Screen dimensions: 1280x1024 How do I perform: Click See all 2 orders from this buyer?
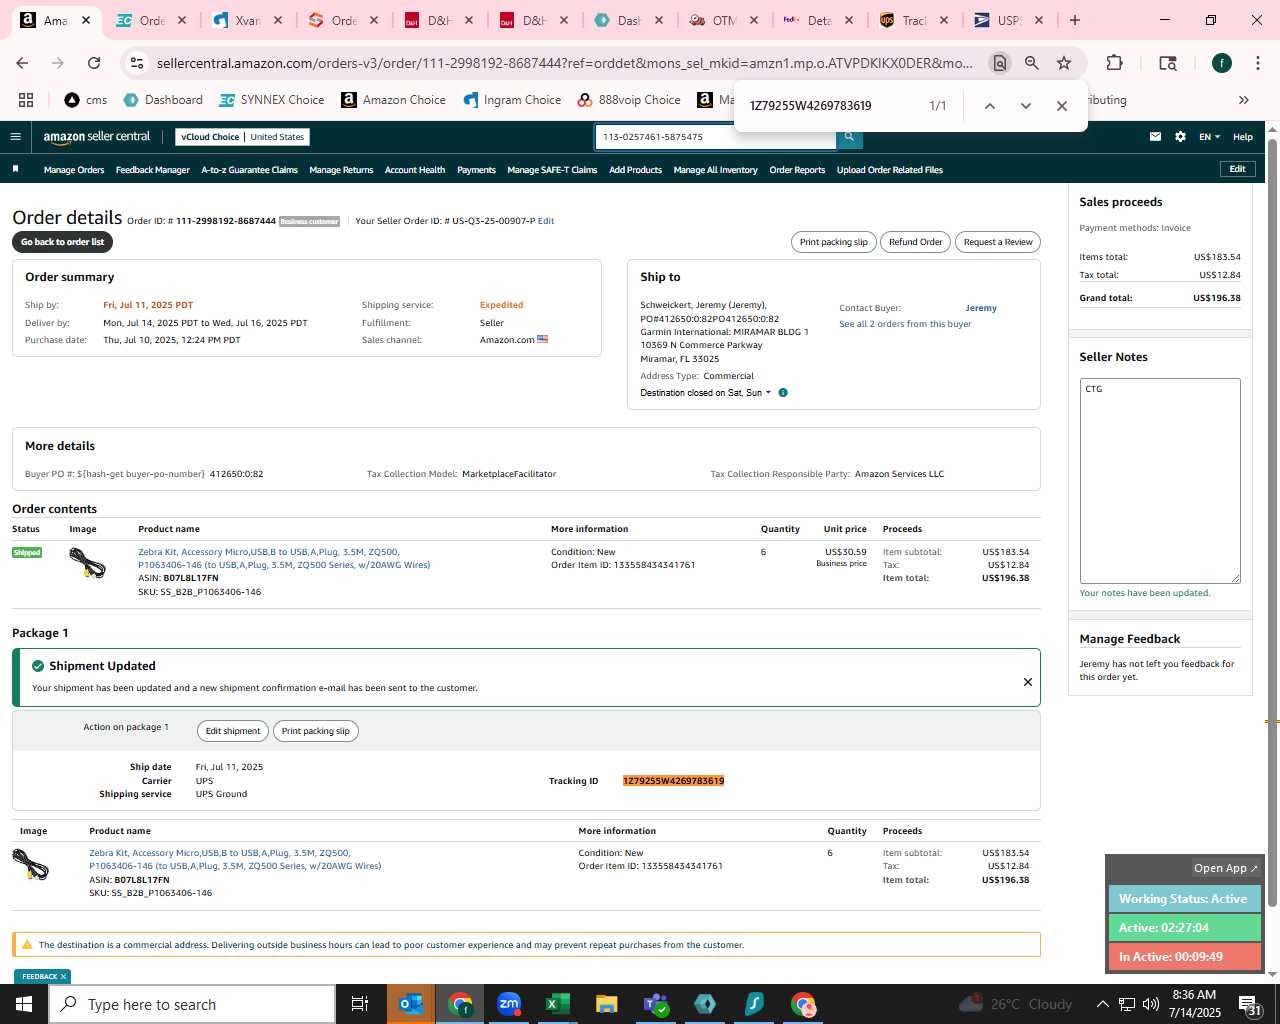[x=905, y=324]
